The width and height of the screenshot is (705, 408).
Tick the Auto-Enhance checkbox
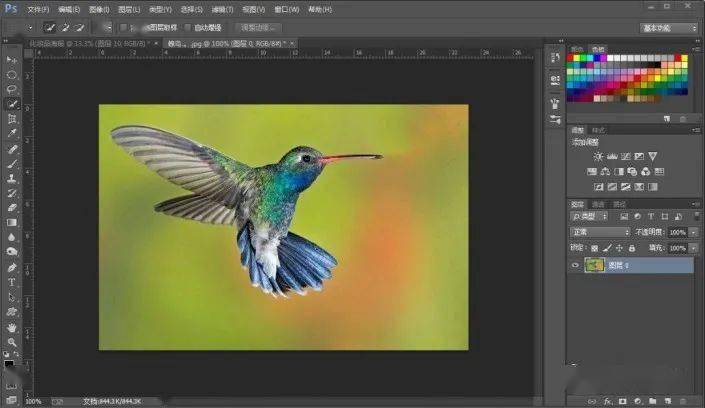[188, 27]
